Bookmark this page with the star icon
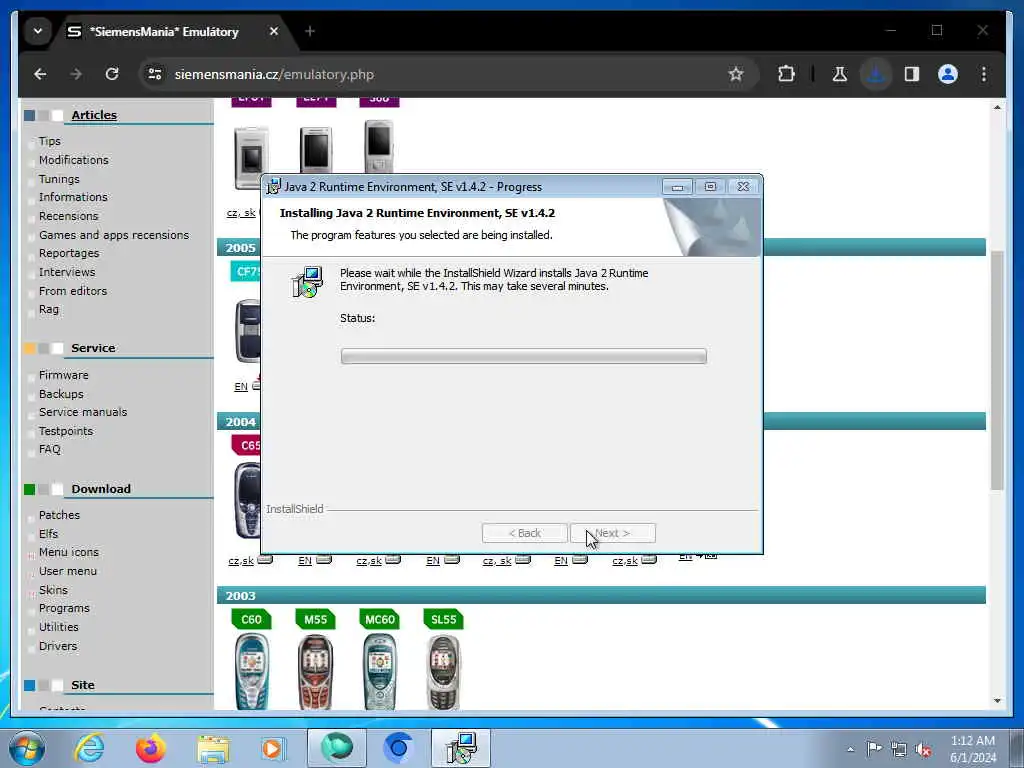The width and height of the screenshot is (1024, 768). point(736,74)
